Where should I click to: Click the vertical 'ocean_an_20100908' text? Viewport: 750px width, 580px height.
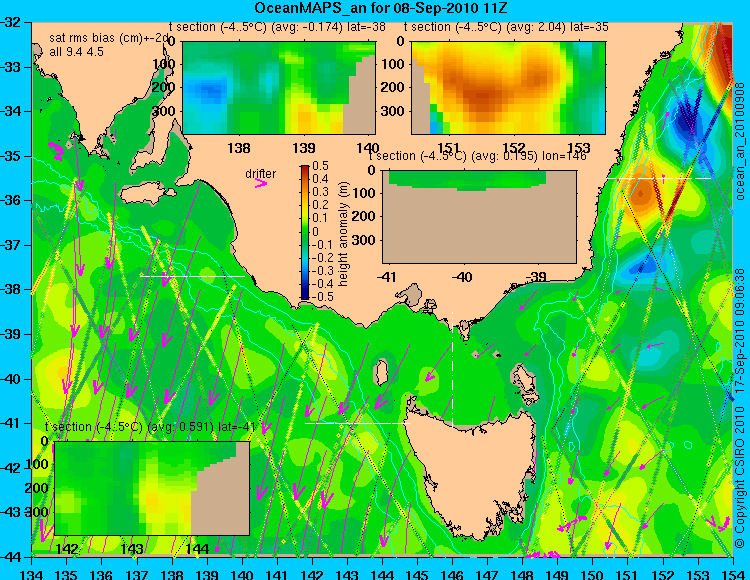click(740, 142)
